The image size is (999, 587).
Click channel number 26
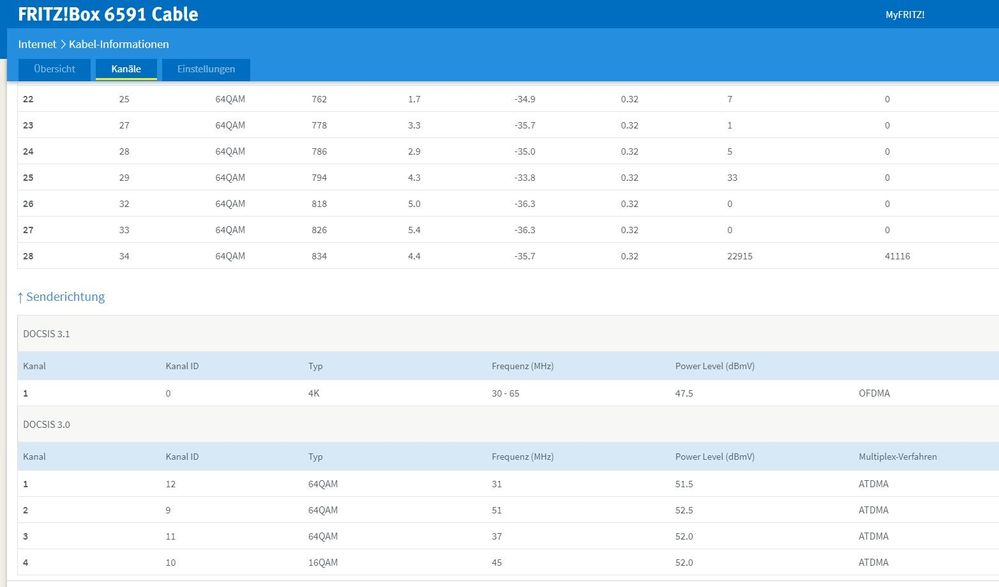[x=28, y=204]
